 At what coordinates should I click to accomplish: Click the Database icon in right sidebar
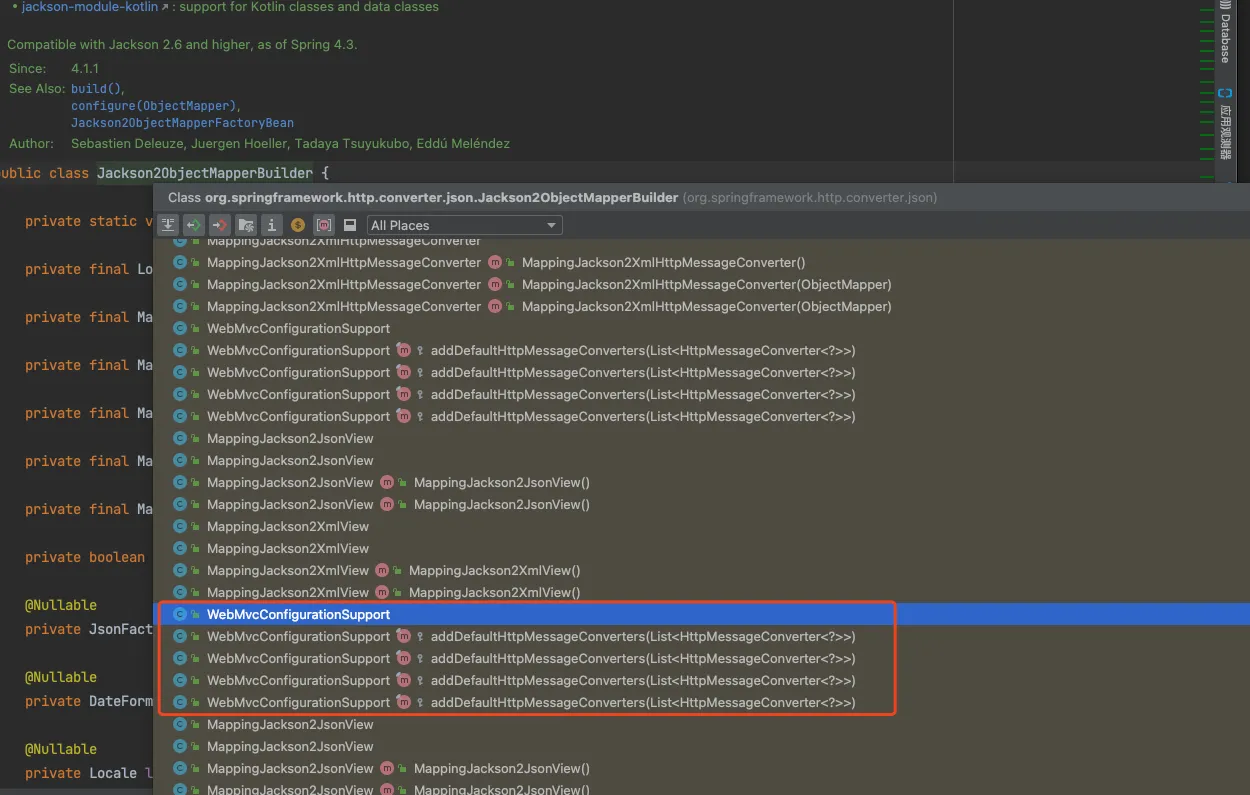1224,6
